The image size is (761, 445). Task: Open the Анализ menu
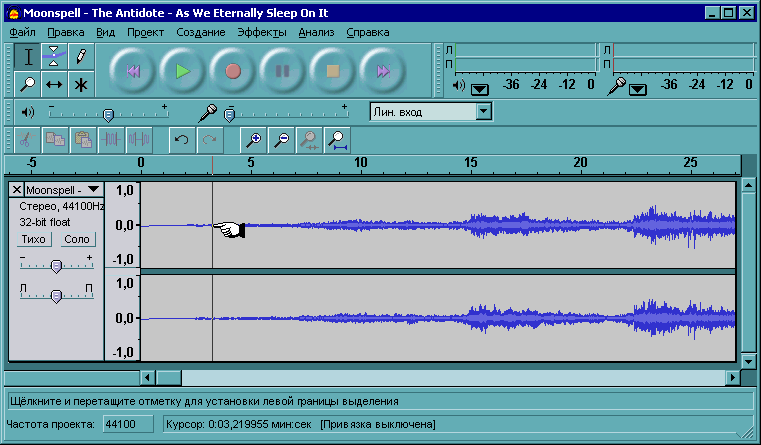click(316, 33)
